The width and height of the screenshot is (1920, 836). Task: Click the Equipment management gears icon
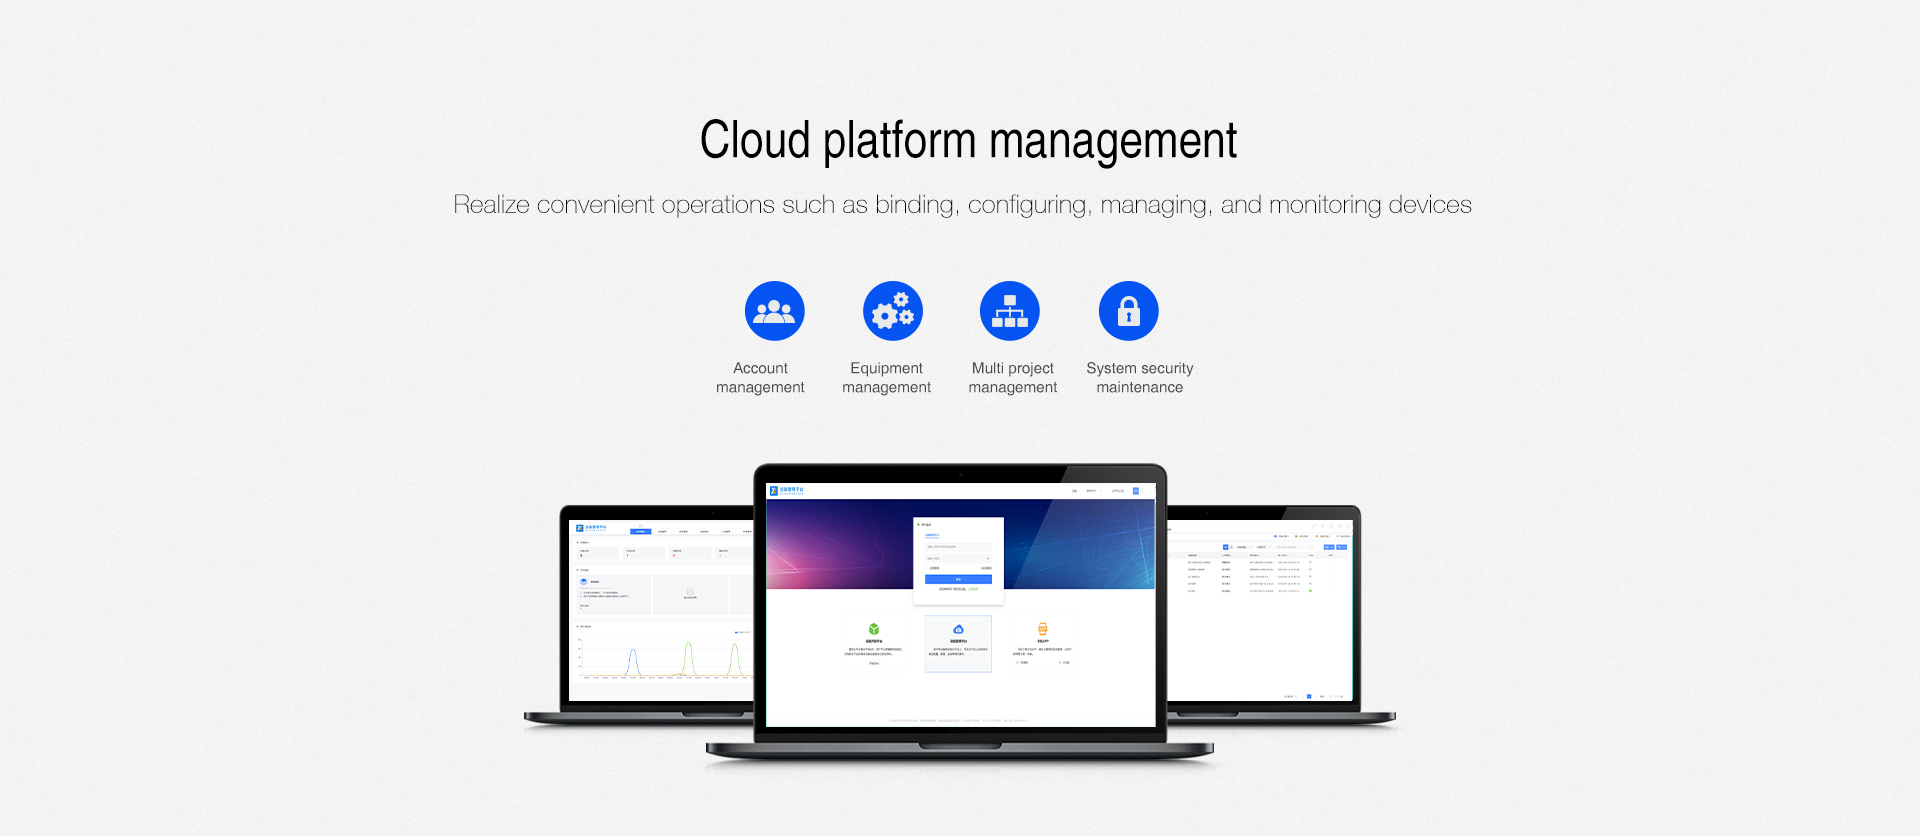[x=892, y=311]
